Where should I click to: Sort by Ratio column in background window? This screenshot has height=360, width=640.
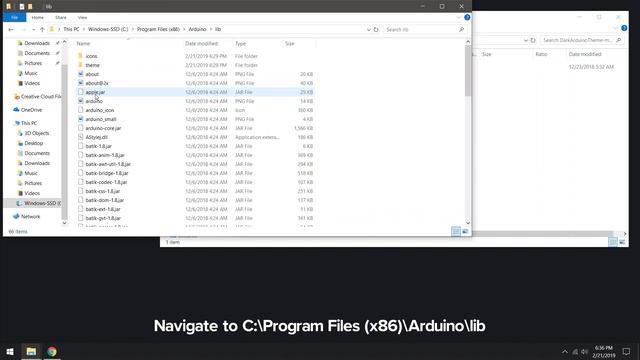pyautogui.click(x=541, y=54)
